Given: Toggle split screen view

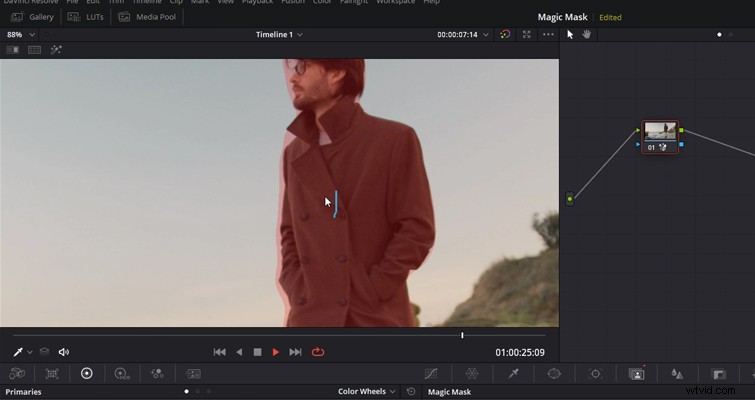Looking at the screenshot, I should [x=34, y=50].
